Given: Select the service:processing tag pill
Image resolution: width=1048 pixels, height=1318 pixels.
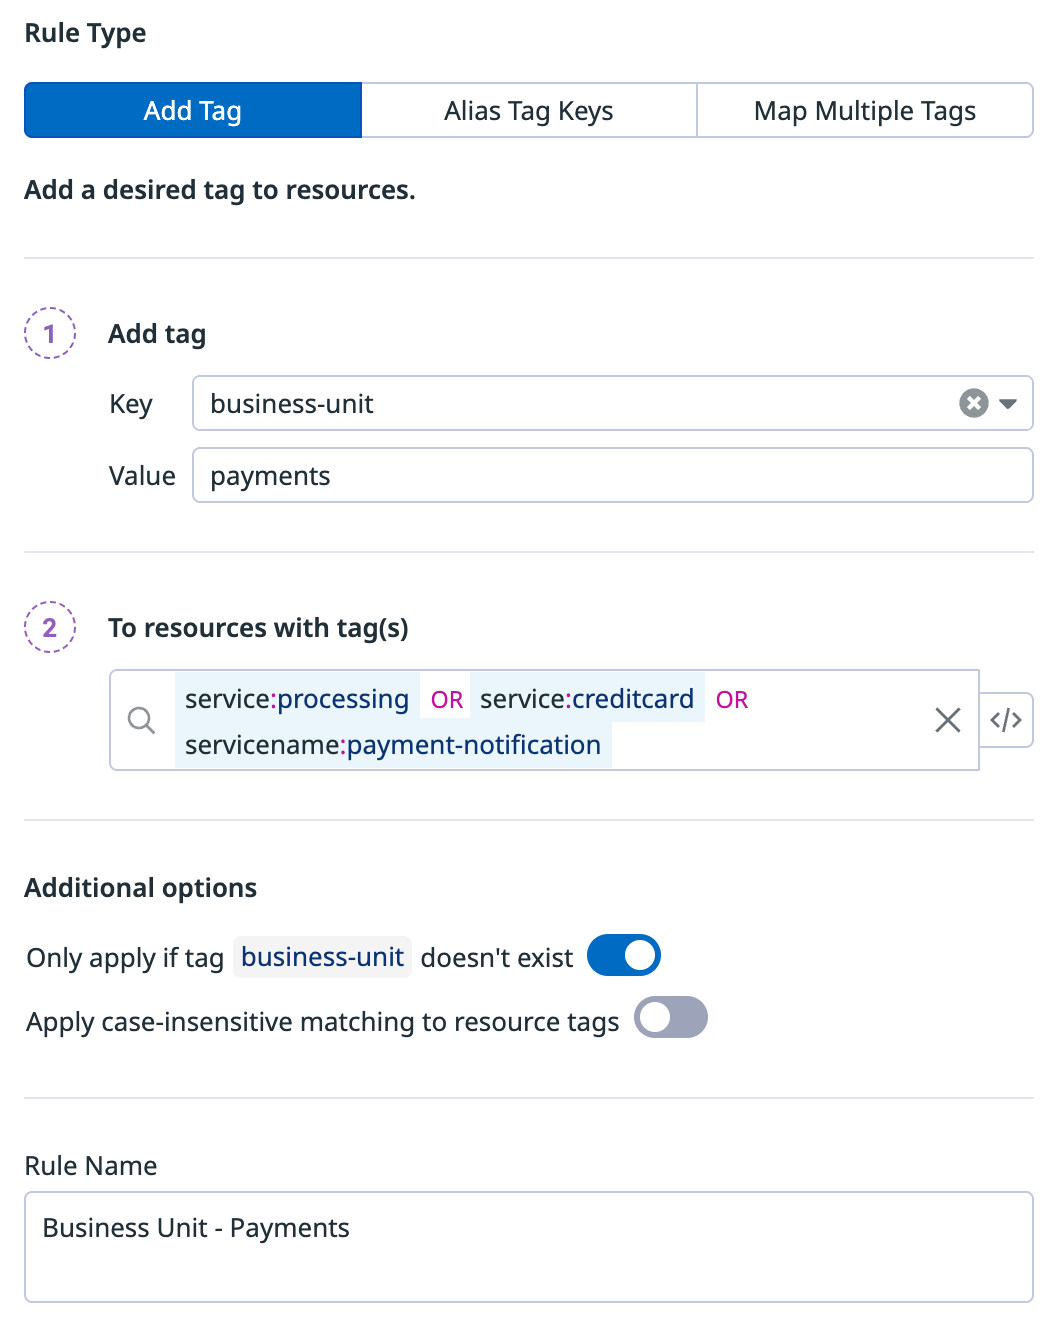Looking at the screenshot, I should point(297,698).
